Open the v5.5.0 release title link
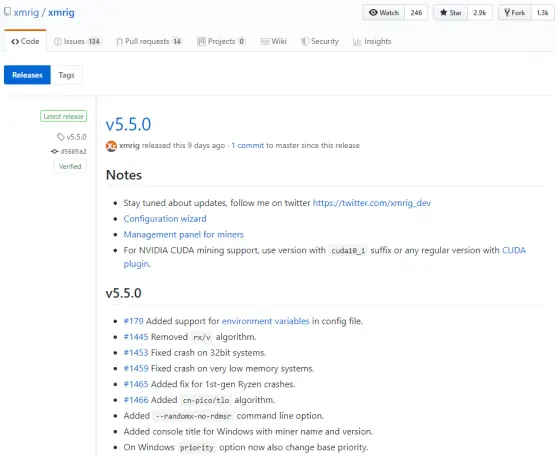 128,125
